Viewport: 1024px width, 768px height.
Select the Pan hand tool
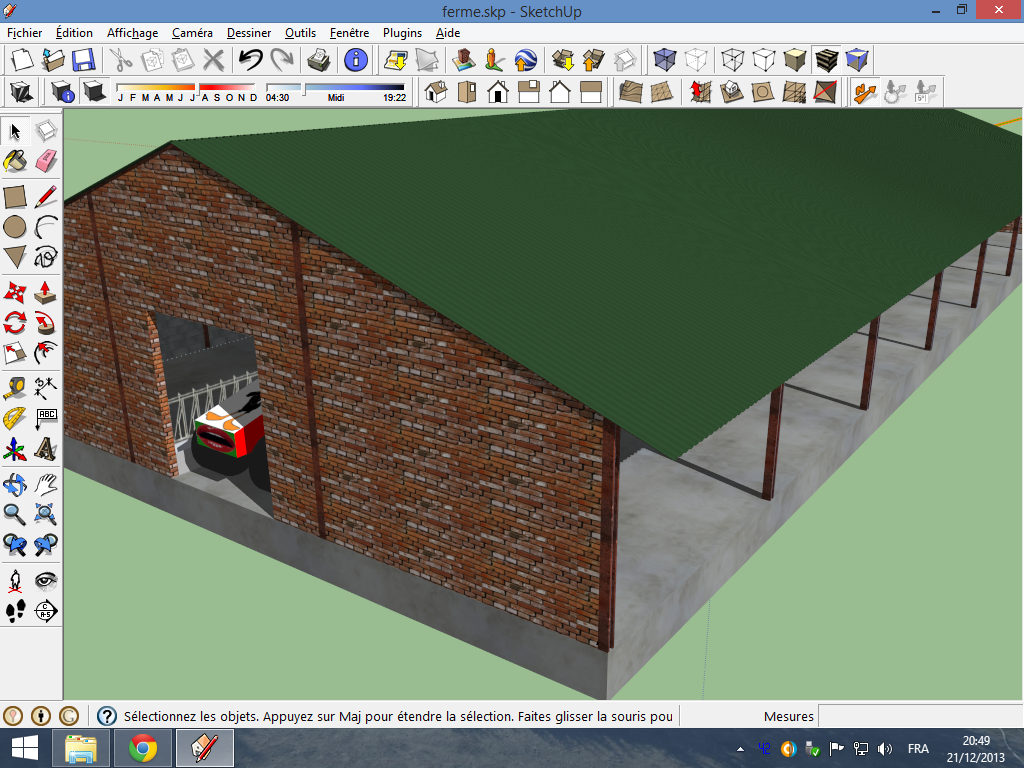pyautogui.click(x=46, y=485)
